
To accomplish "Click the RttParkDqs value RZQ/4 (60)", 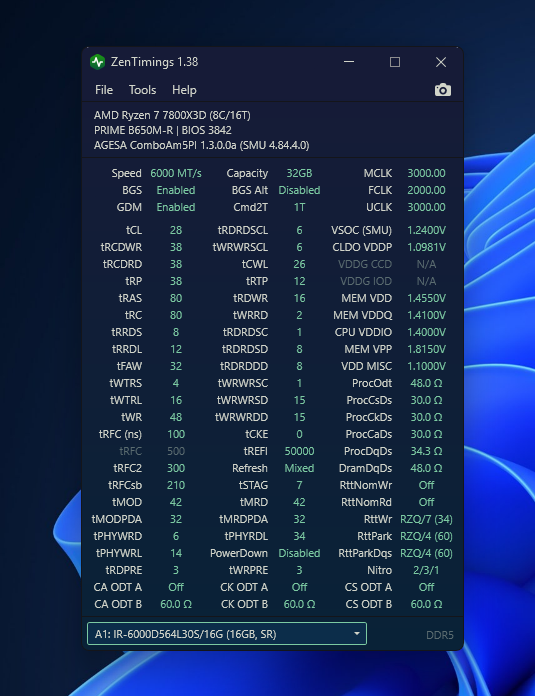I will coord(426,554).
